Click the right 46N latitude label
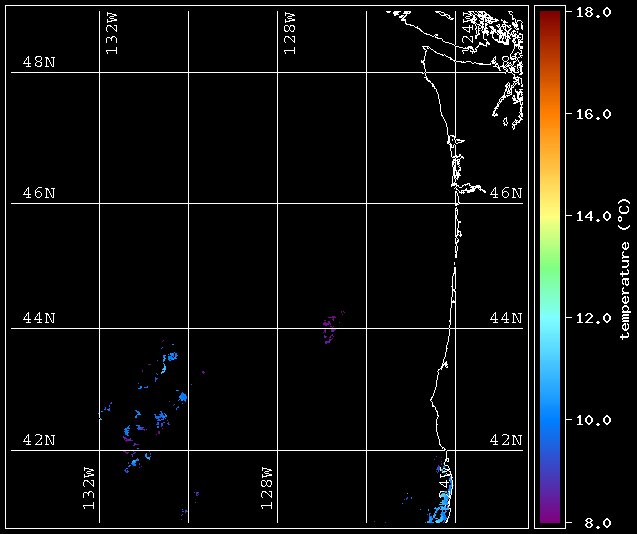 point(506,193)
